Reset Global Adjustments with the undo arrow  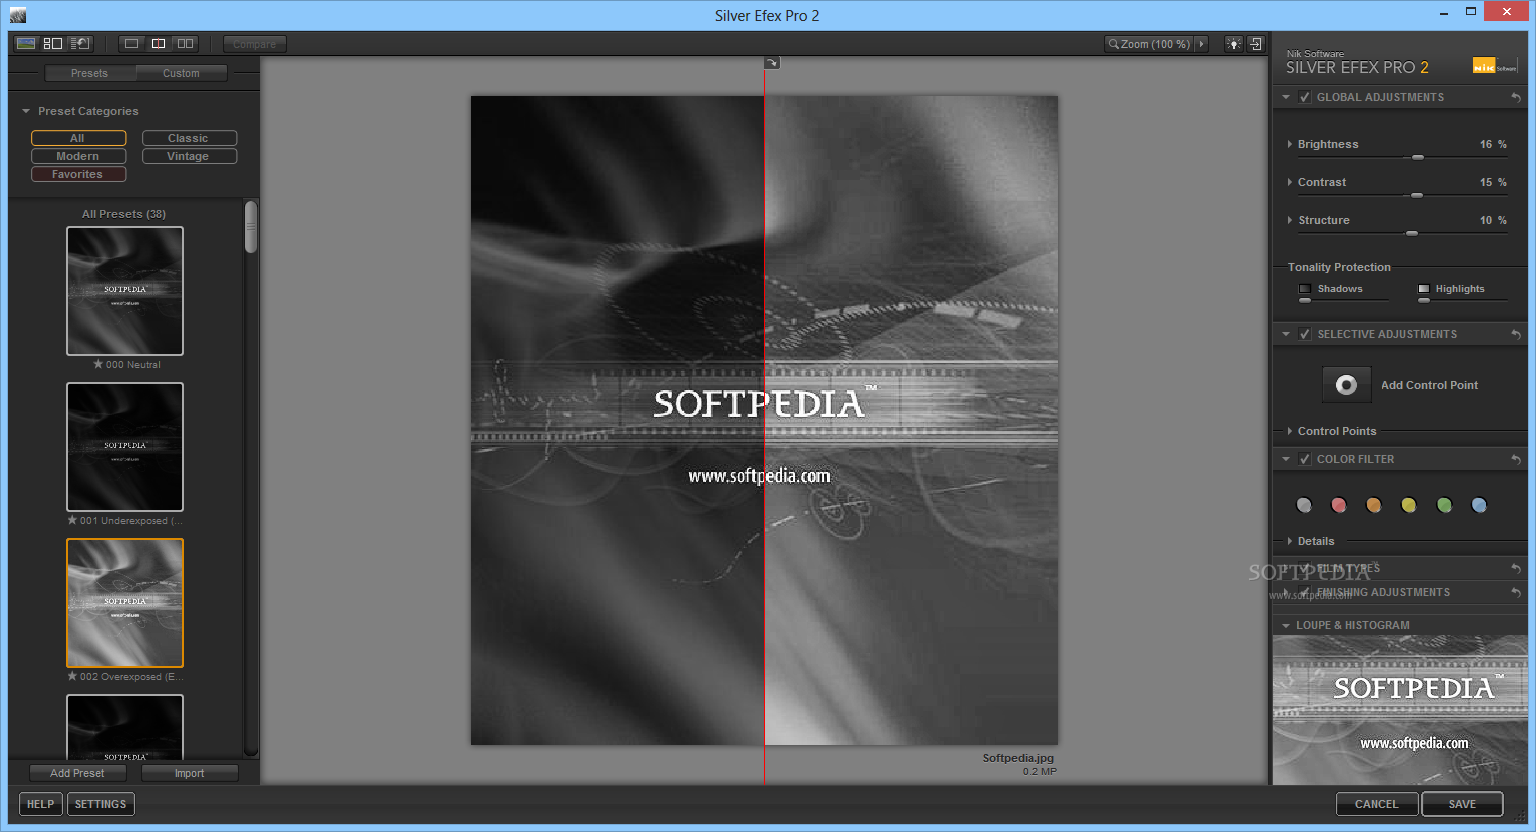pyautogui.click(x=1516, y=97)
